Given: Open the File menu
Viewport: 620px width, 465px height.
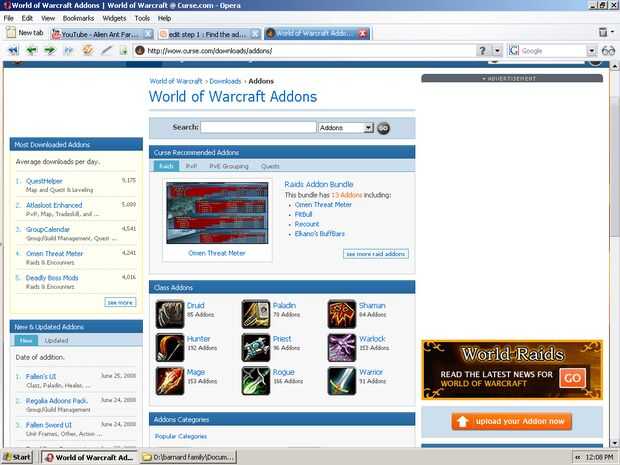Looking at the screenshot, I should (x=9, y=18).
